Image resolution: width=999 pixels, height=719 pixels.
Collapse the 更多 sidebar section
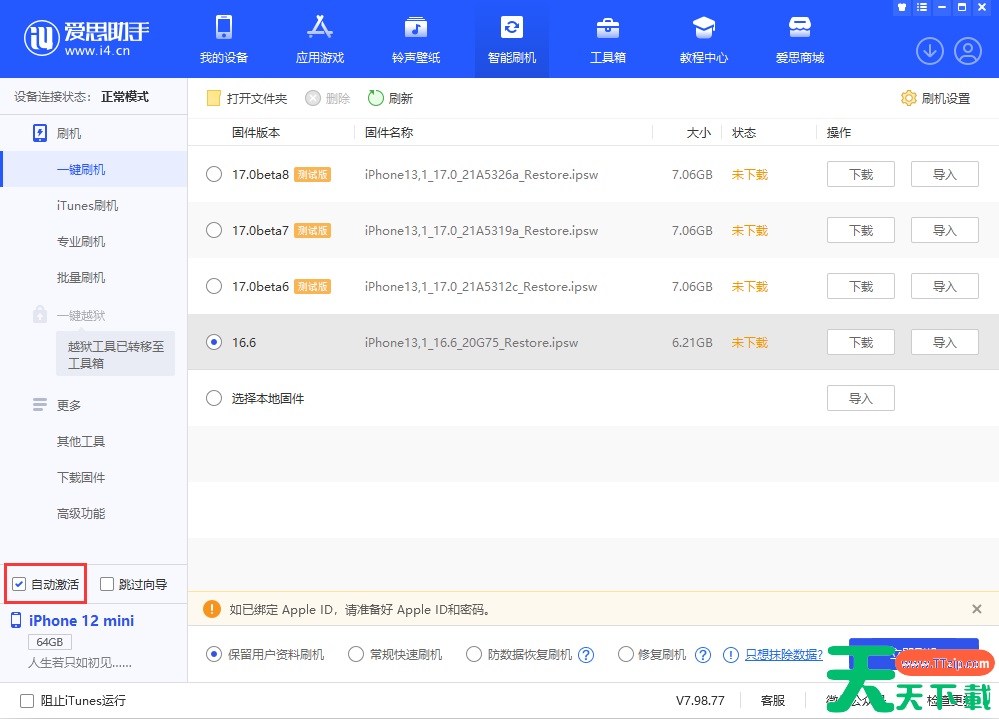40,405
